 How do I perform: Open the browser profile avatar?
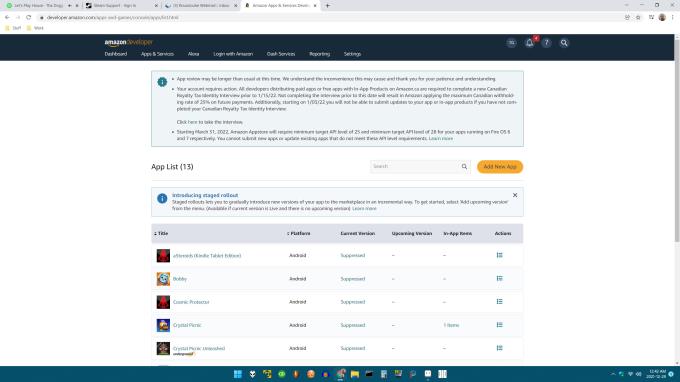tap(662, 17)
